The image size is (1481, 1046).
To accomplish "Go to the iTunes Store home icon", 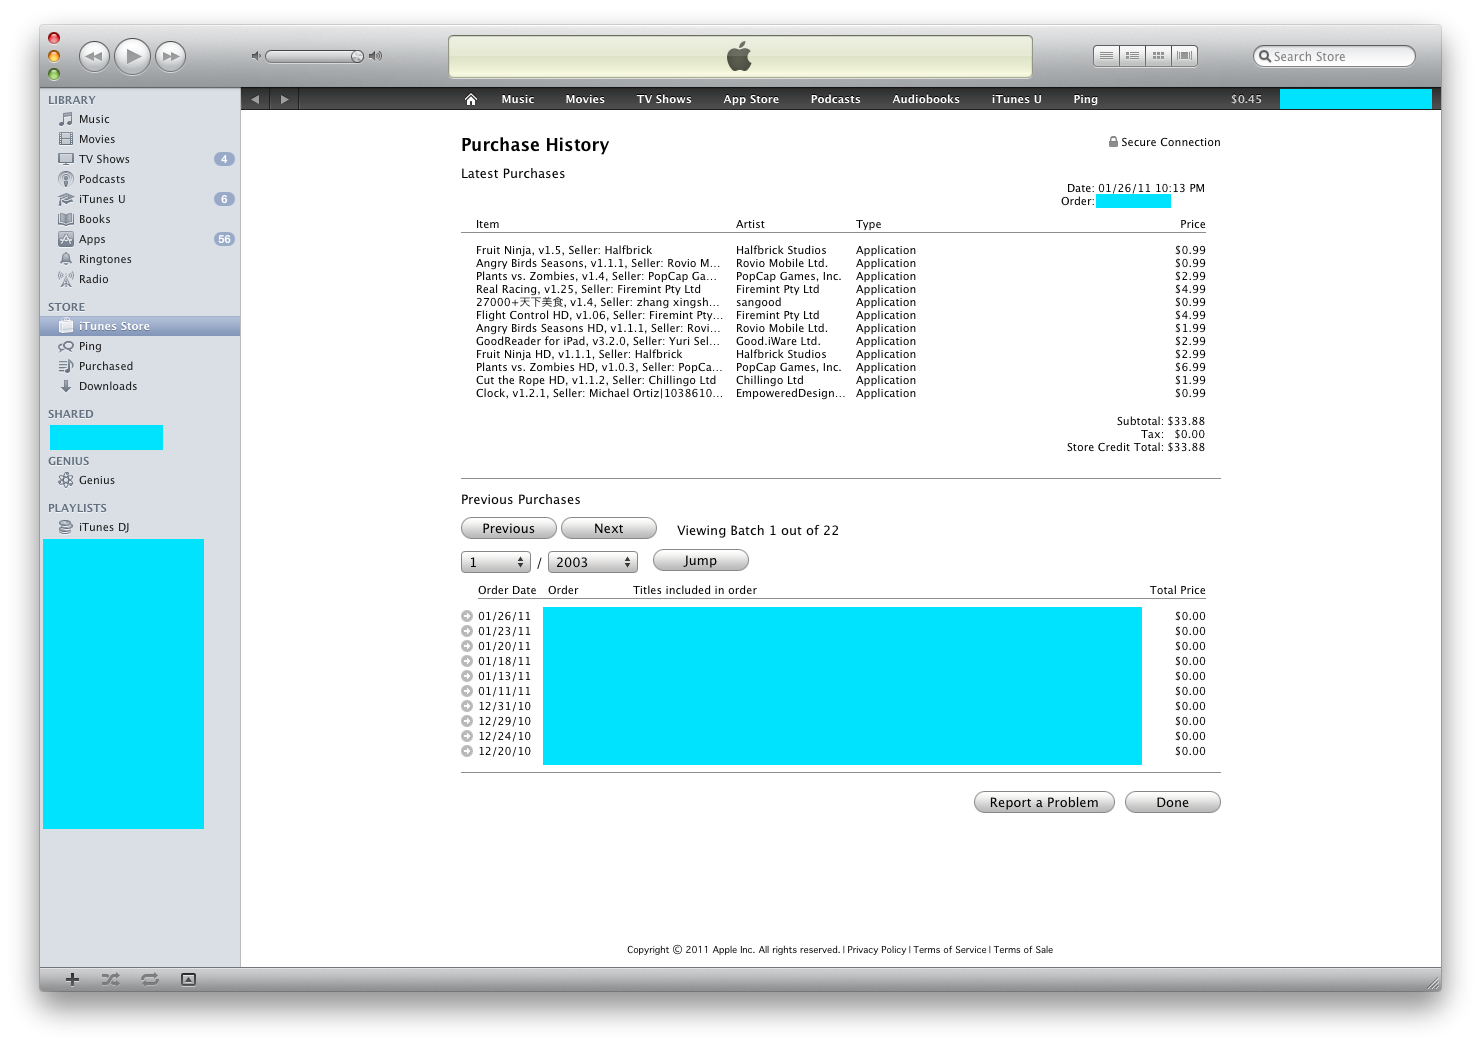I will click(471, 99).
